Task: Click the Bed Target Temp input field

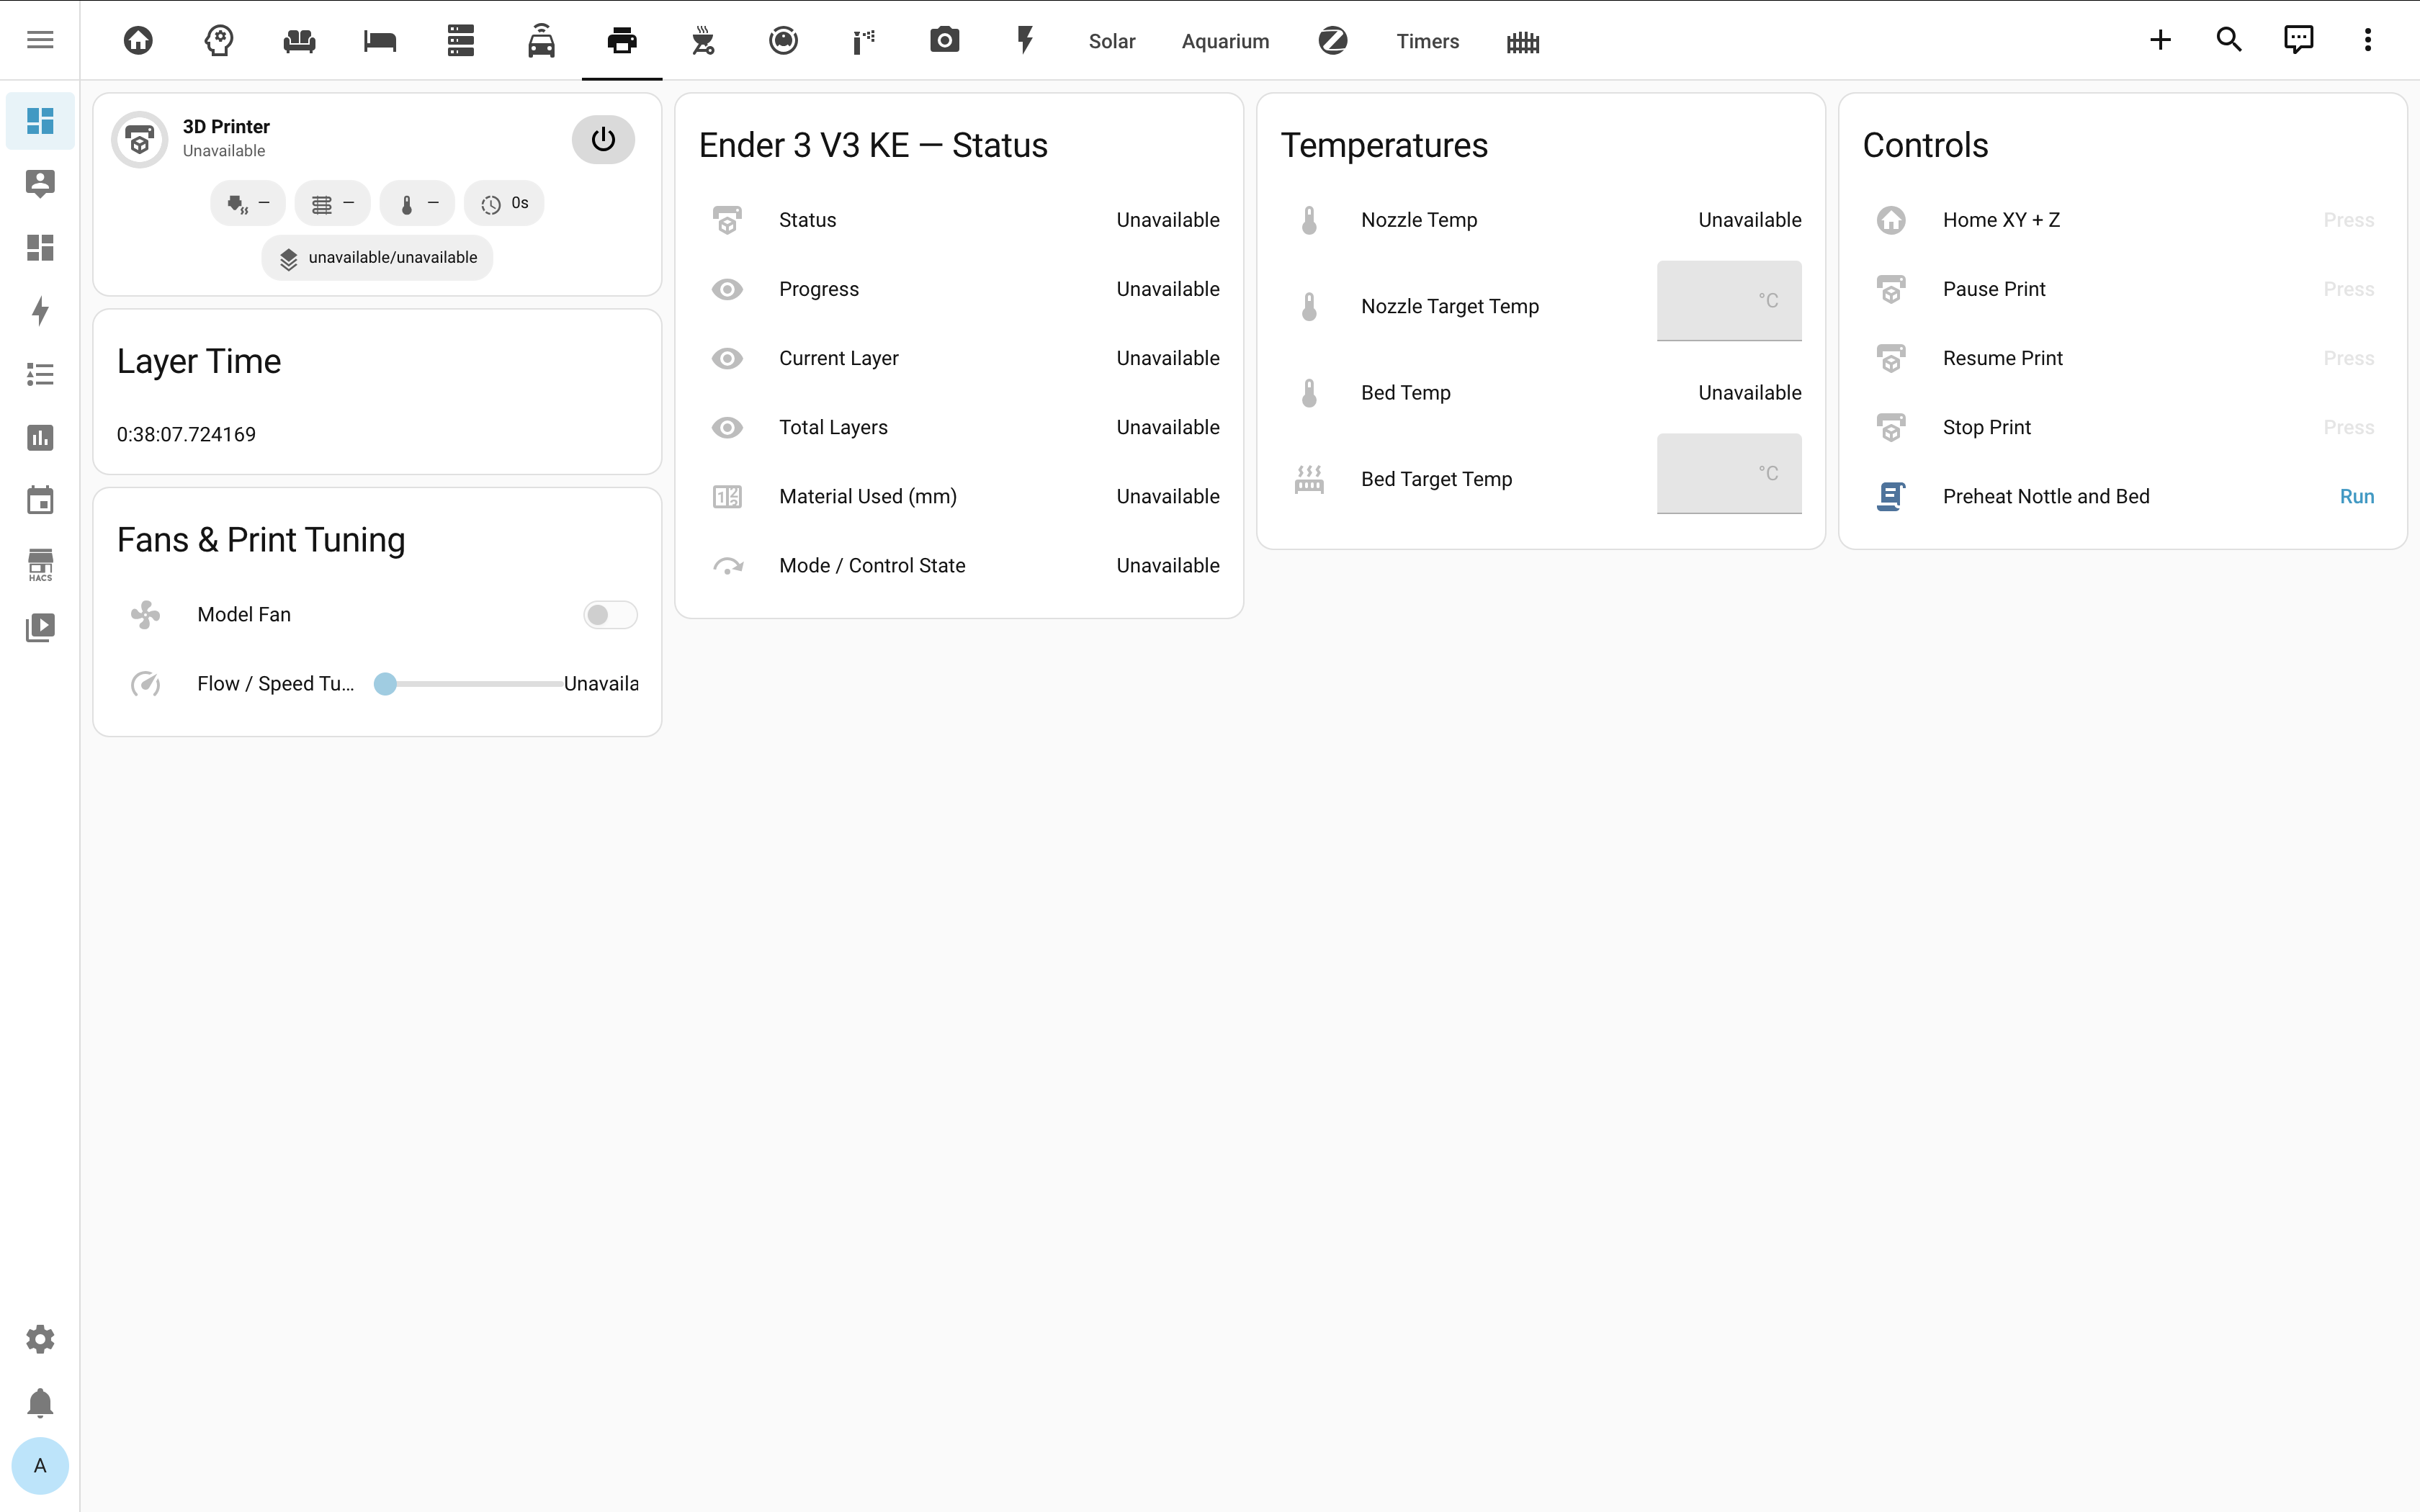Action: [1729, 474]
